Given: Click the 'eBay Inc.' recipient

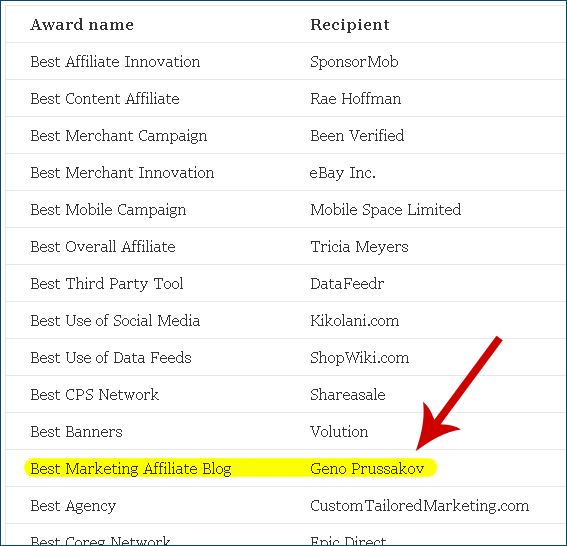Looking at the screenshot, I should 342,173.
